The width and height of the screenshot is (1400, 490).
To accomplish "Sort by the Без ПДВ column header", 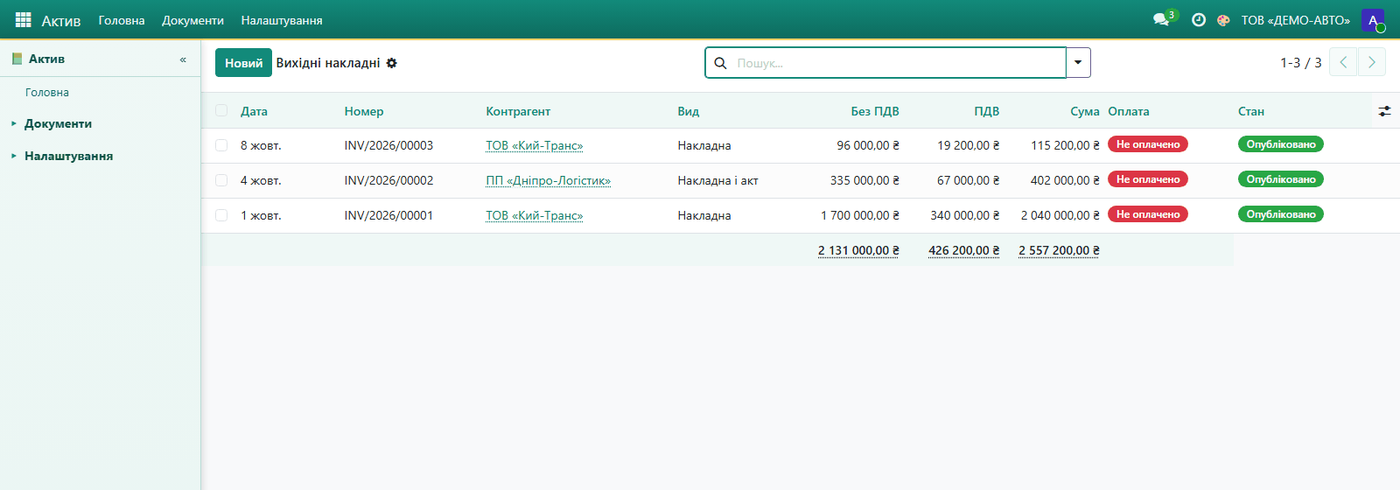I will tap(873, 111).
